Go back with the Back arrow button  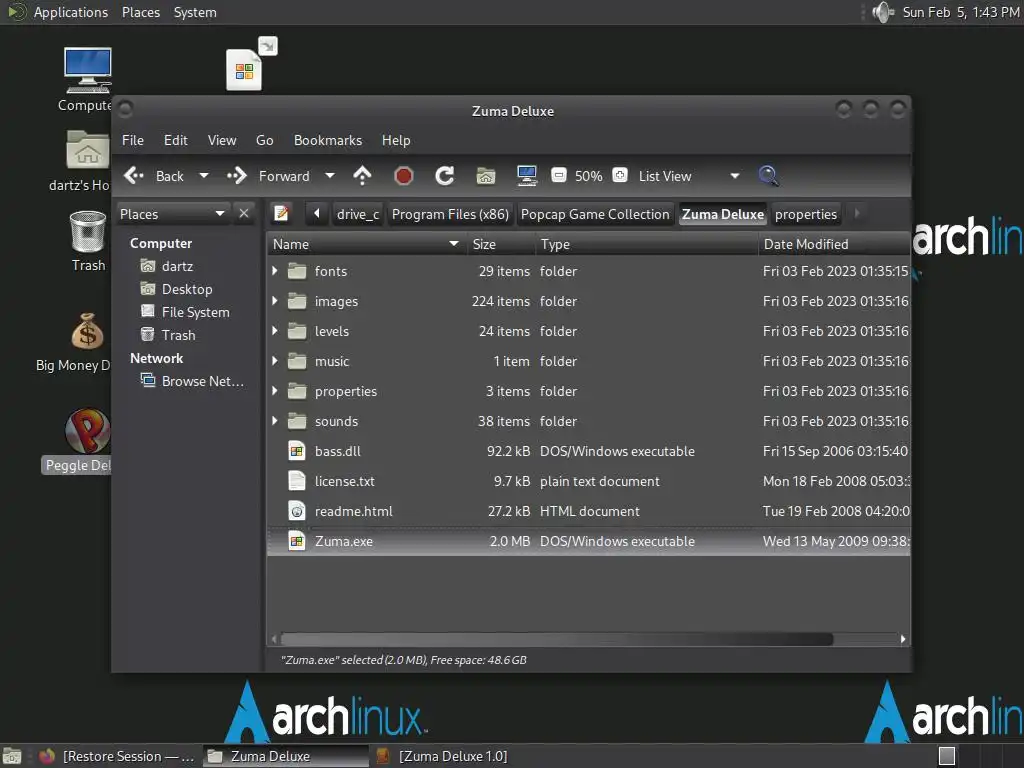pyautogui.click(x=154, y=176)
